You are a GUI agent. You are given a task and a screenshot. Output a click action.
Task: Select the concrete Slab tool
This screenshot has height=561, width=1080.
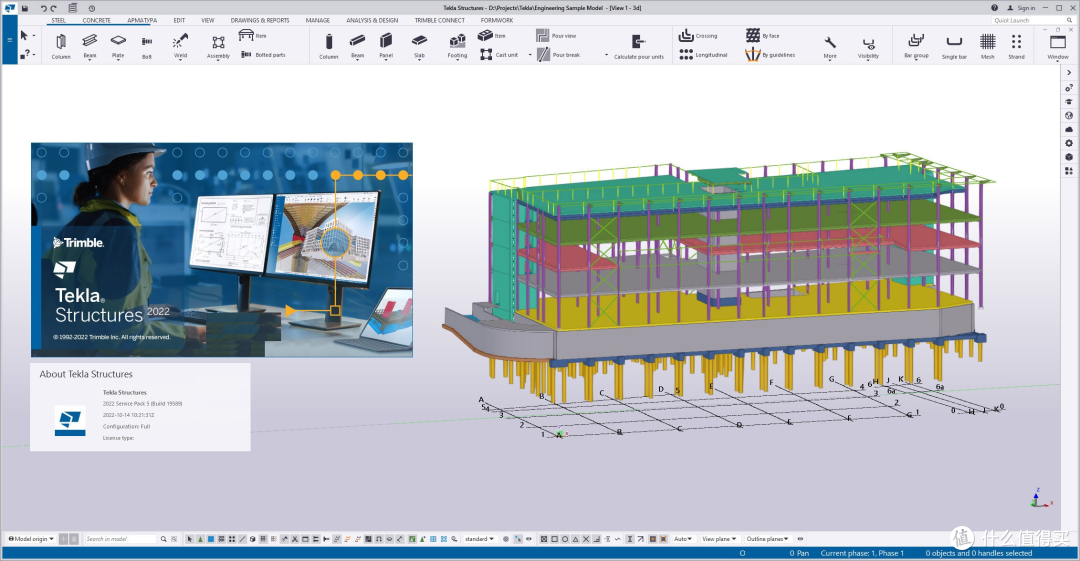(419, 45)
